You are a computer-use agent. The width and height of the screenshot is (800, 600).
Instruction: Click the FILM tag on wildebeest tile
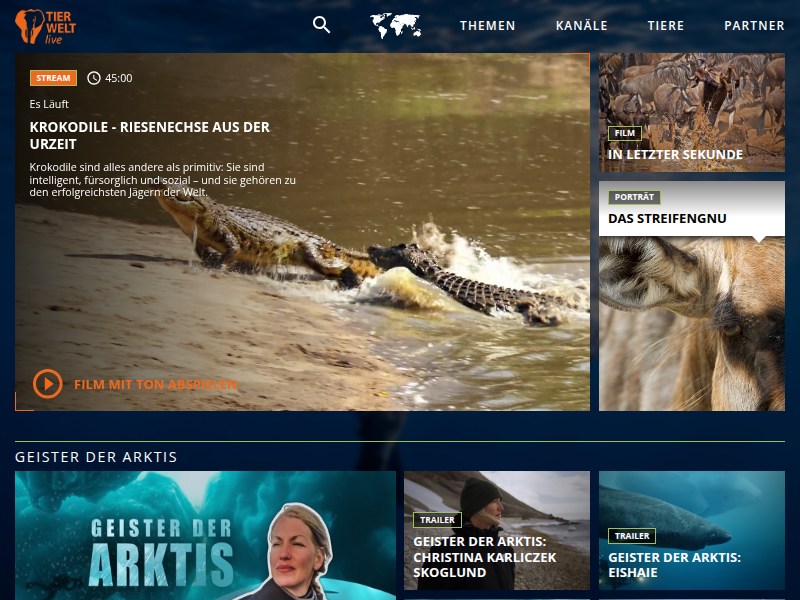click(x=625, y=133)
